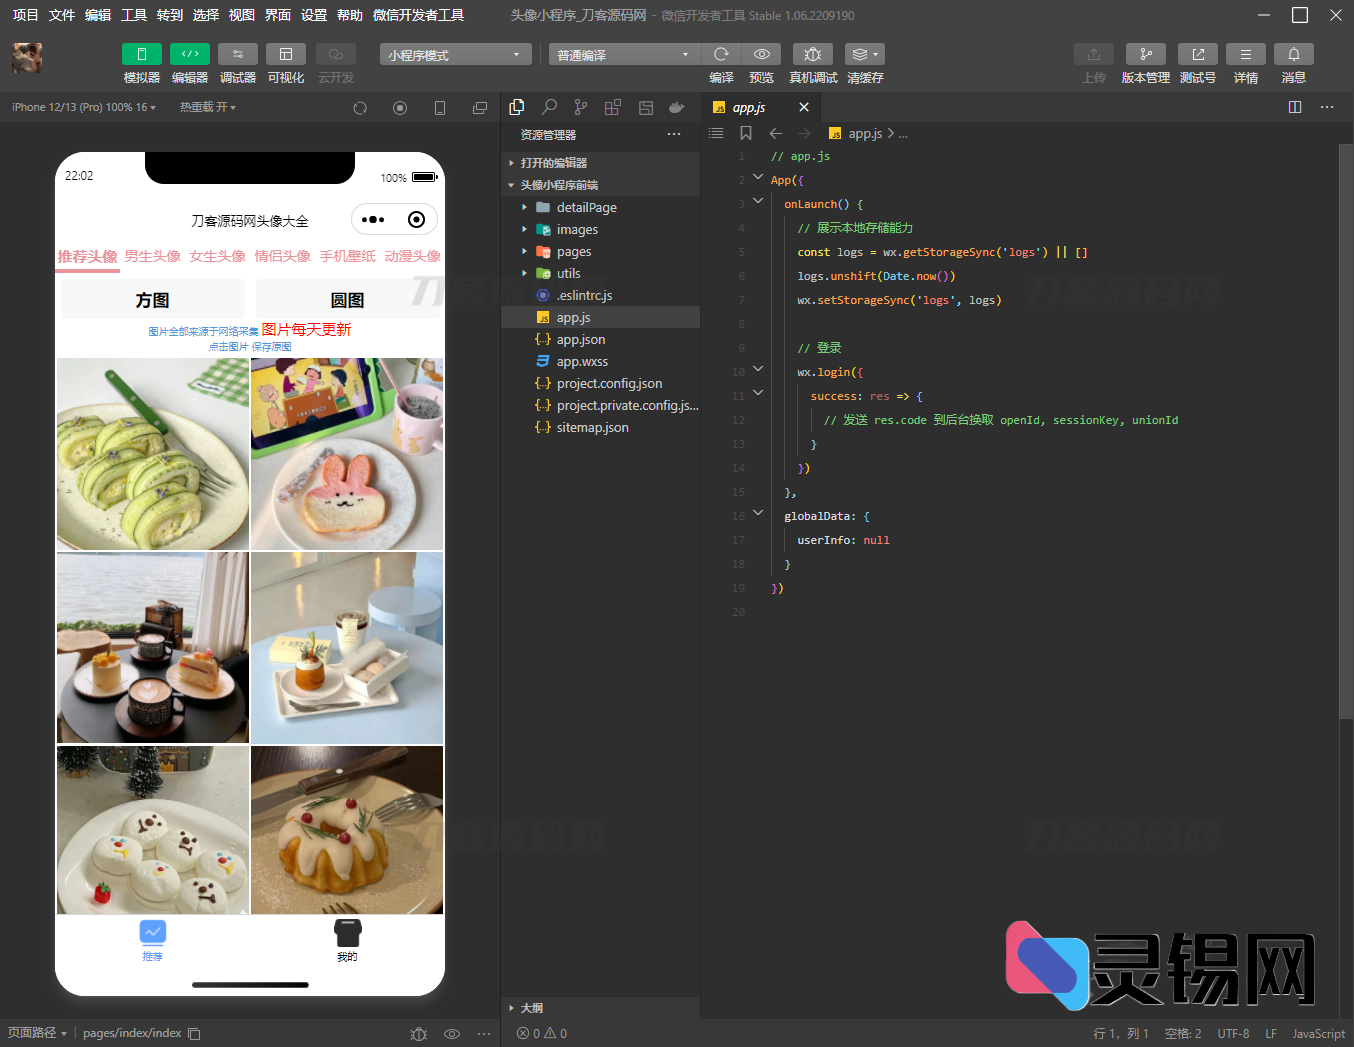Viewport: 1354px width, 1047px height.
Task: Open the 工具 menu
Action: tap(134, 15)
